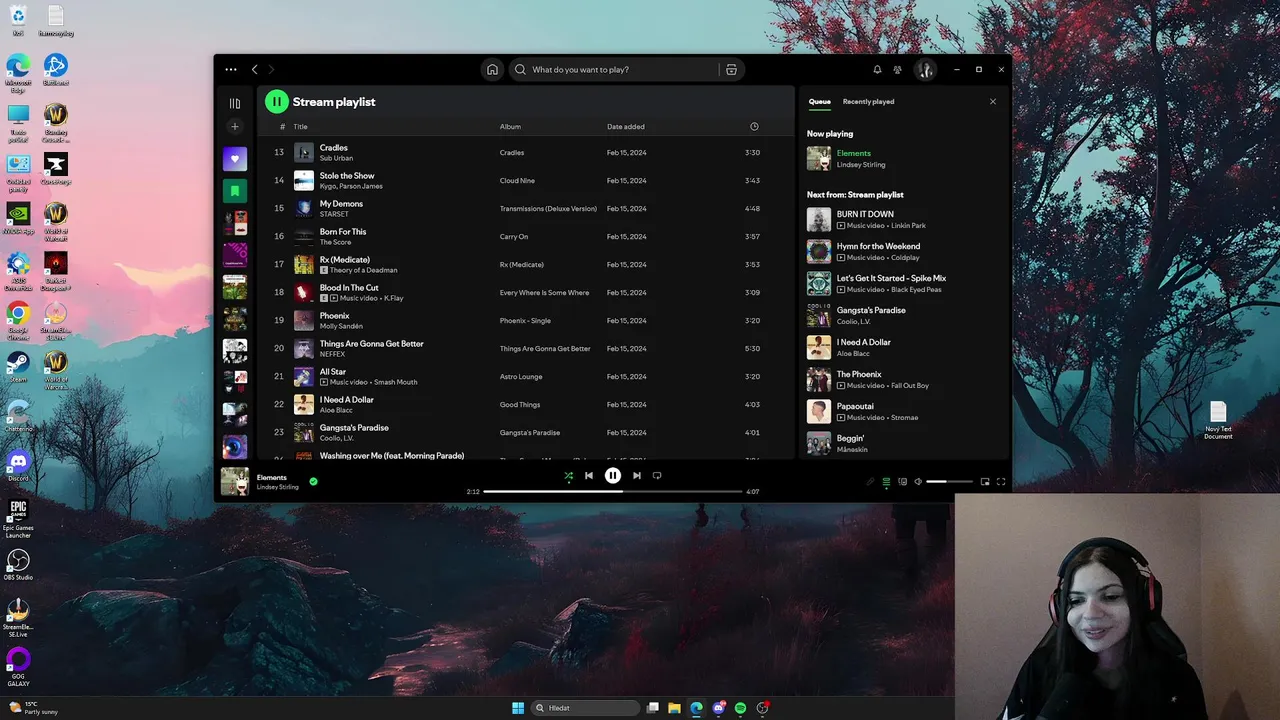Toggle liked check next to Elements
The width and height of the screenshot is (1280, 720).
[x=313, y=481]
